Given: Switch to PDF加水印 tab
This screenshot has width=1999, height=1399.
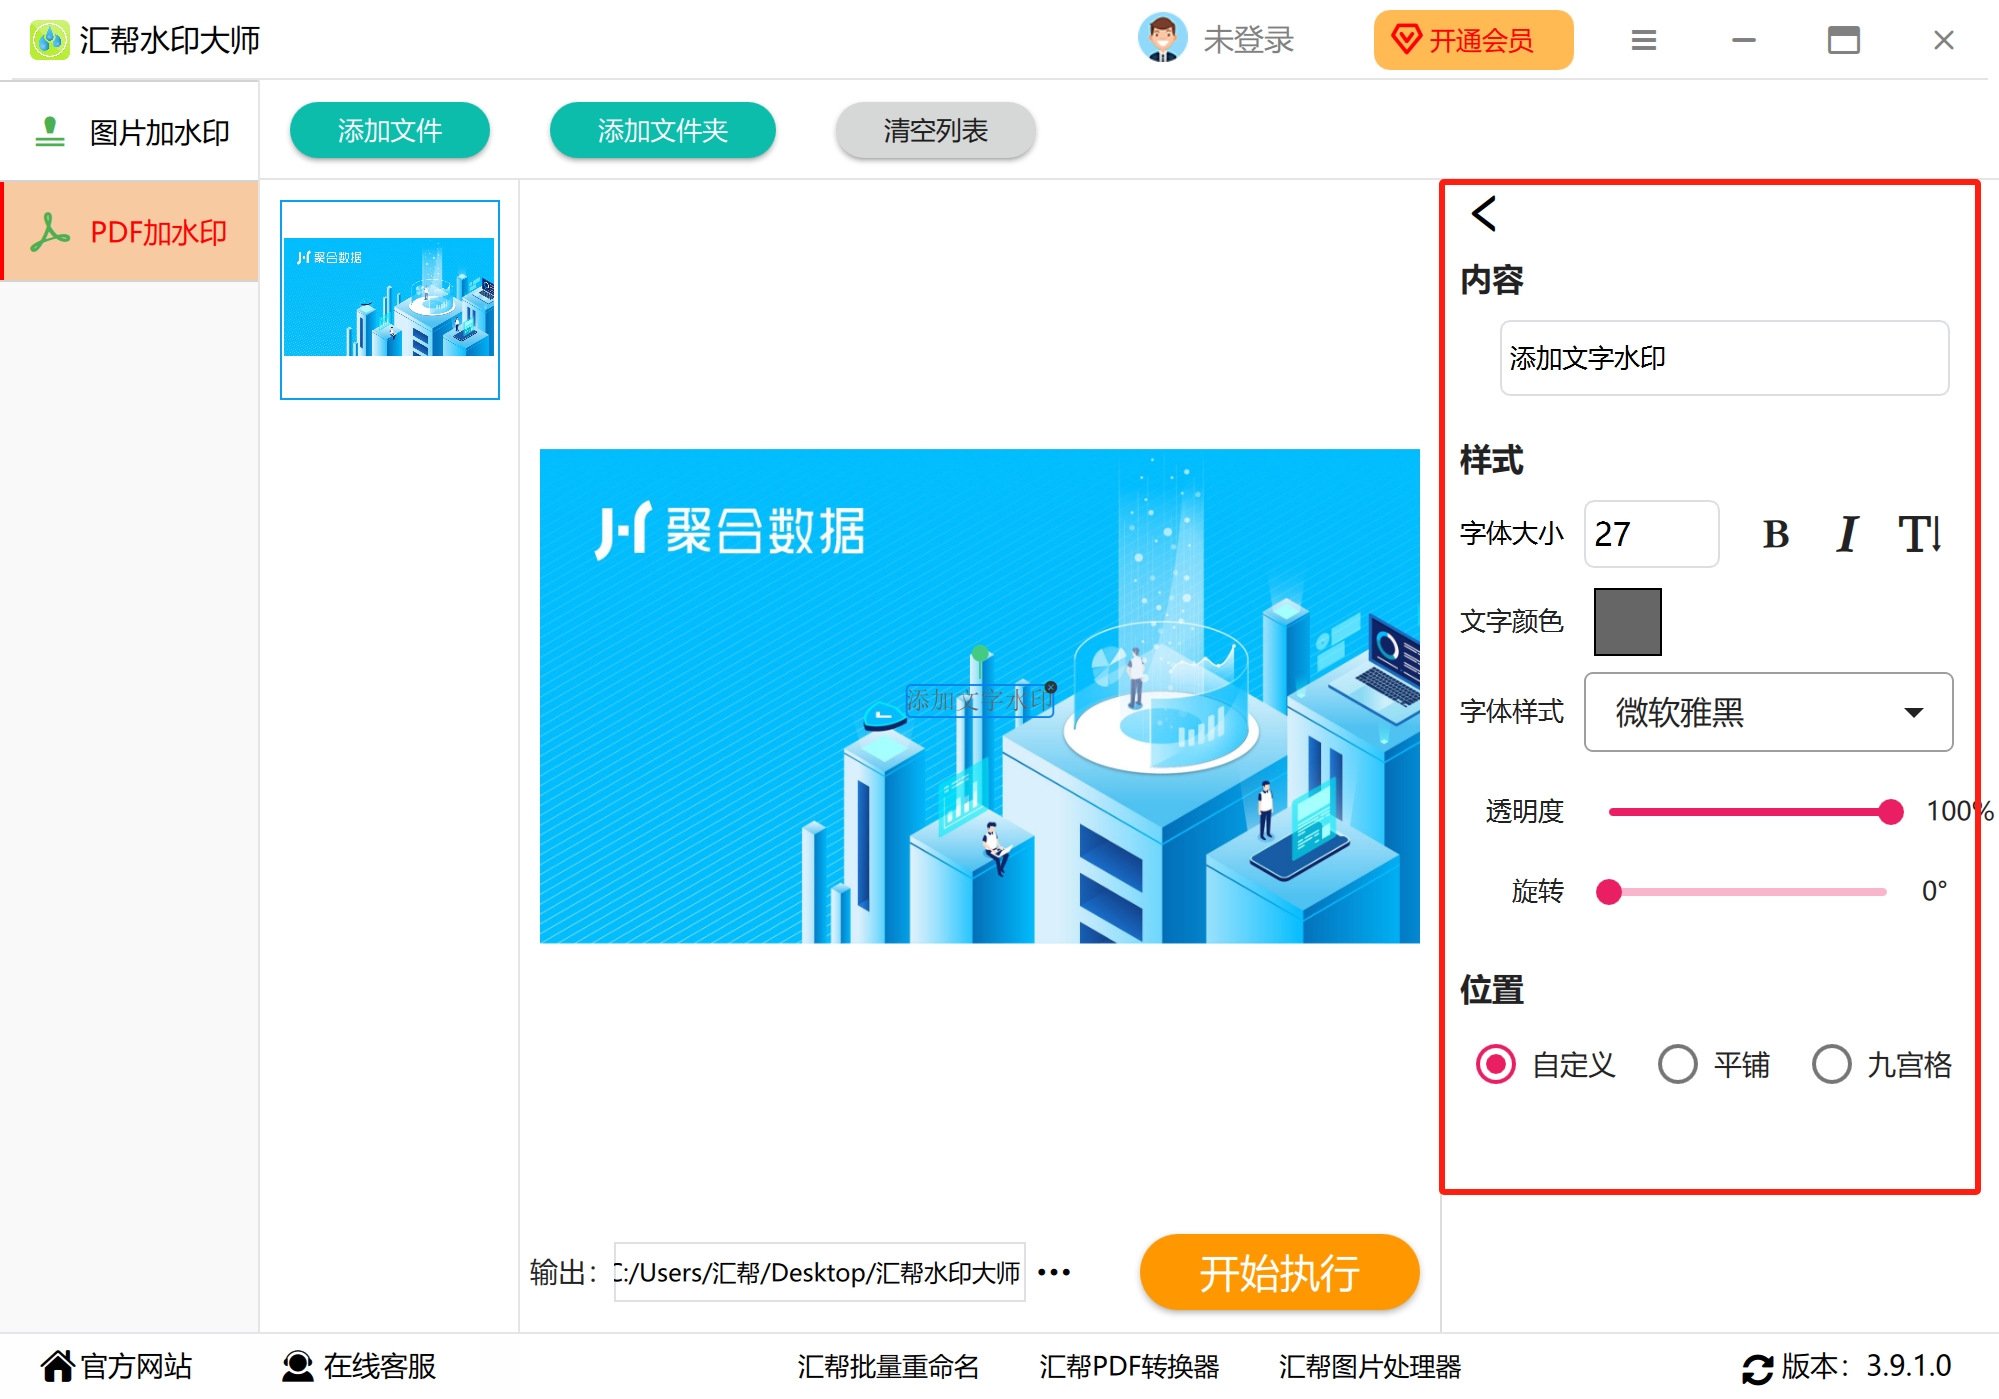Looking at the screenshot, I should click(130, 232).
